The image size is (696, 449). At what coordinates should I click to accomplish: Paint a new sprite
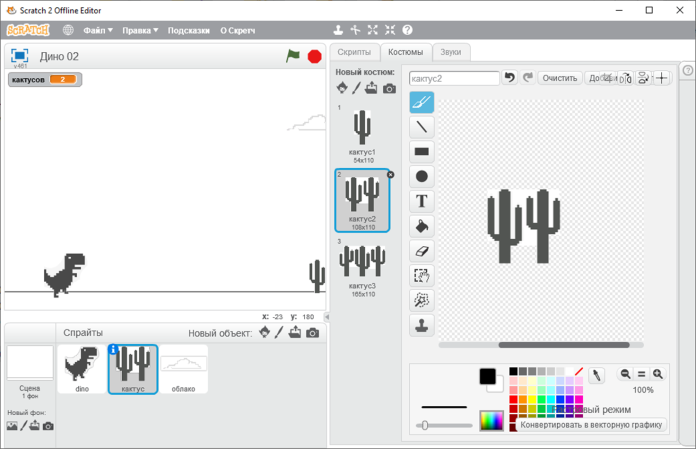pyautogui.click(x=279, y=332)
